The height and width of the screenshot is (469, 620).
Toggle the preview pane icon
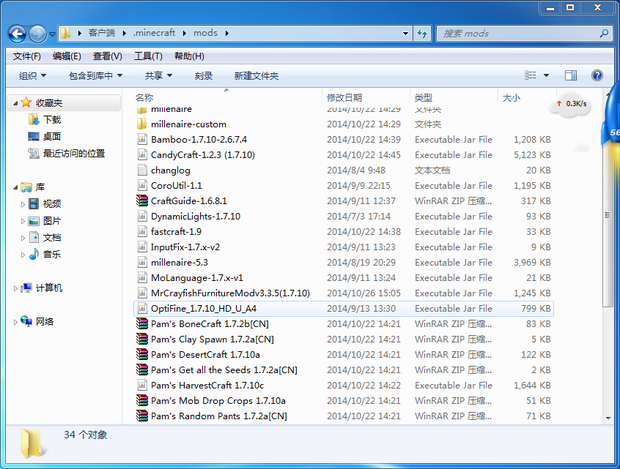[x=571, y=75]
